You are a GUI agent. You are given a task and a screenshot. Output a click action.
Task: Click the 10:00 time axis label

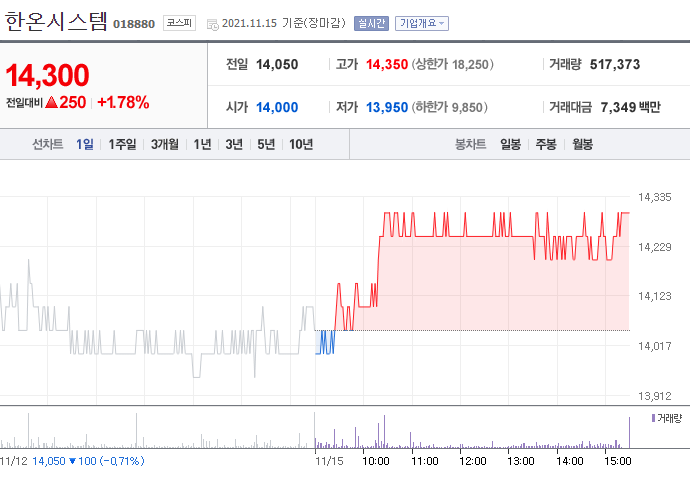(376, 461)
